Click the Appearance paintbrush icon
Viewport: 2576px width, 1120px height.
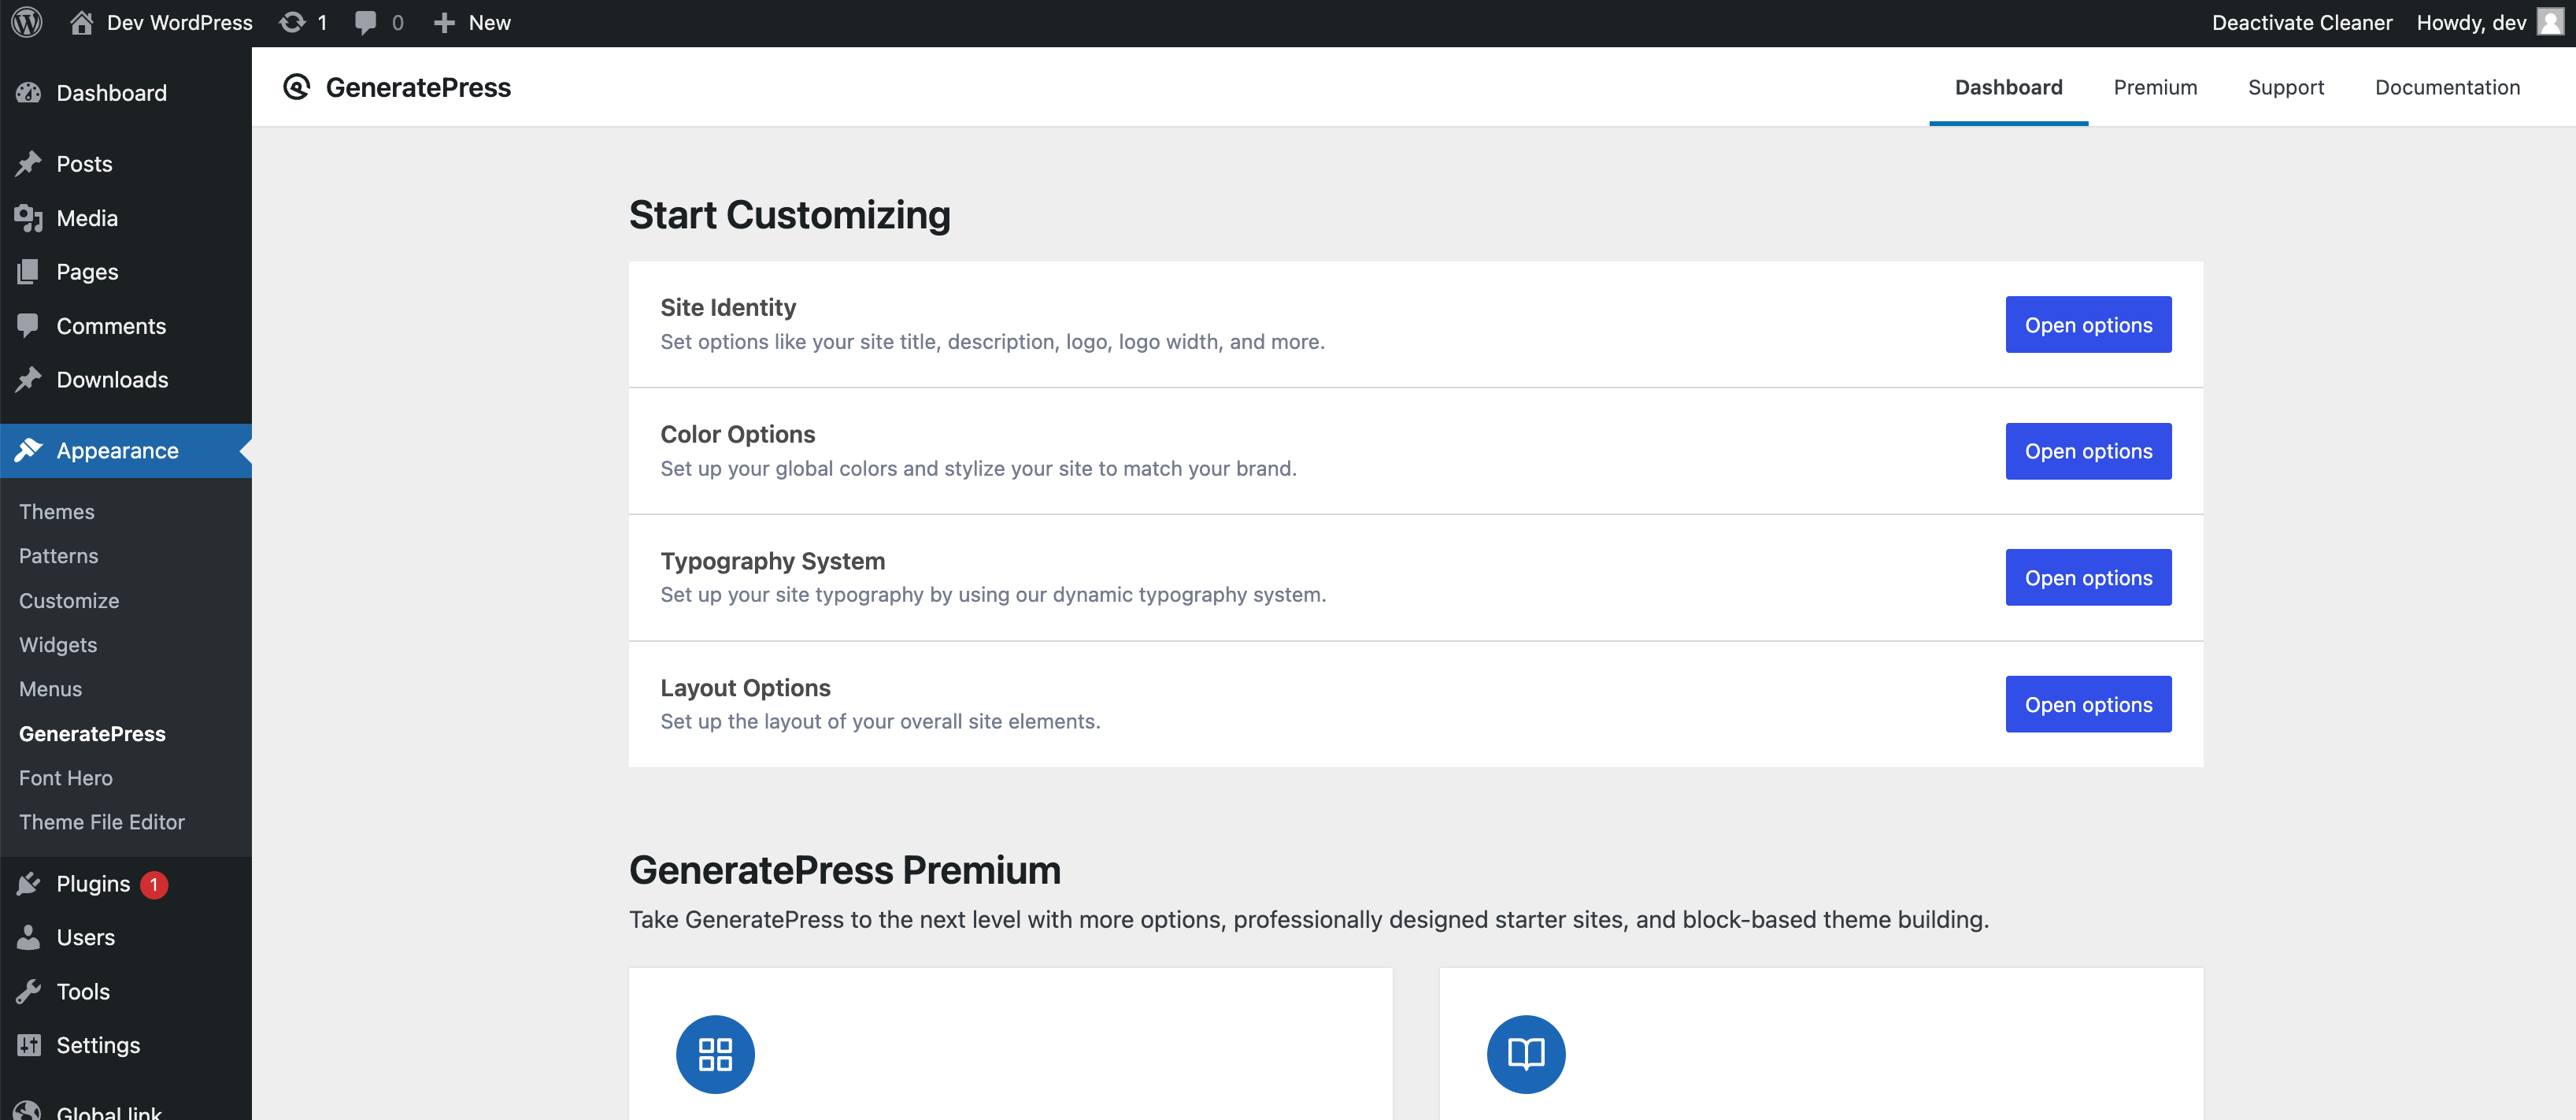point(29,450)
